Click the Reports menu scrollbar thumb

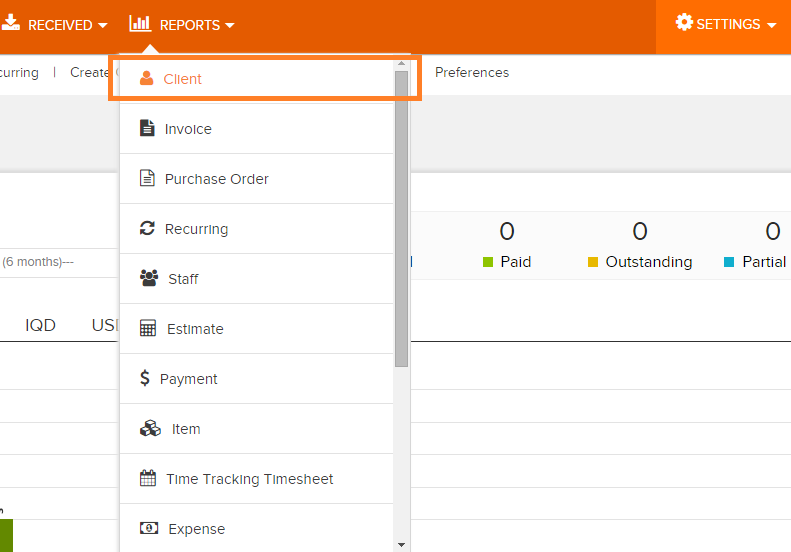click(x=402, y=219)
